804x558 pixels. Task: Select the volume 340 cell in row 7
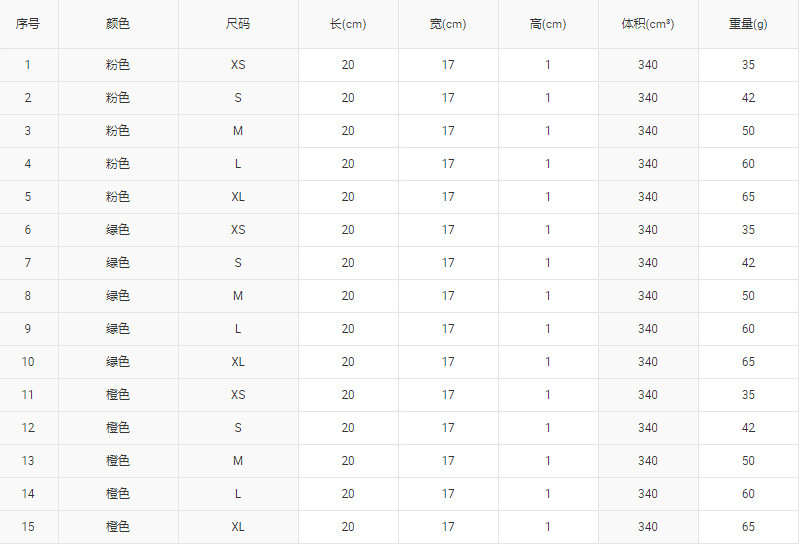coord(648,263)
